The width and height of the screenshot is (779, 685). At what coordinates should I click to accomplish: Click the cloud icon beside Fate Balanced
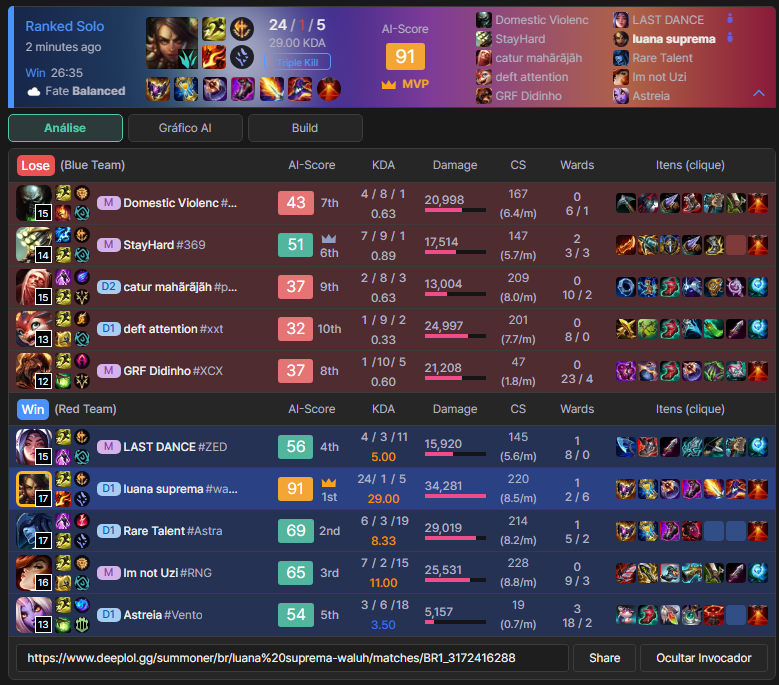pos(34,91)
